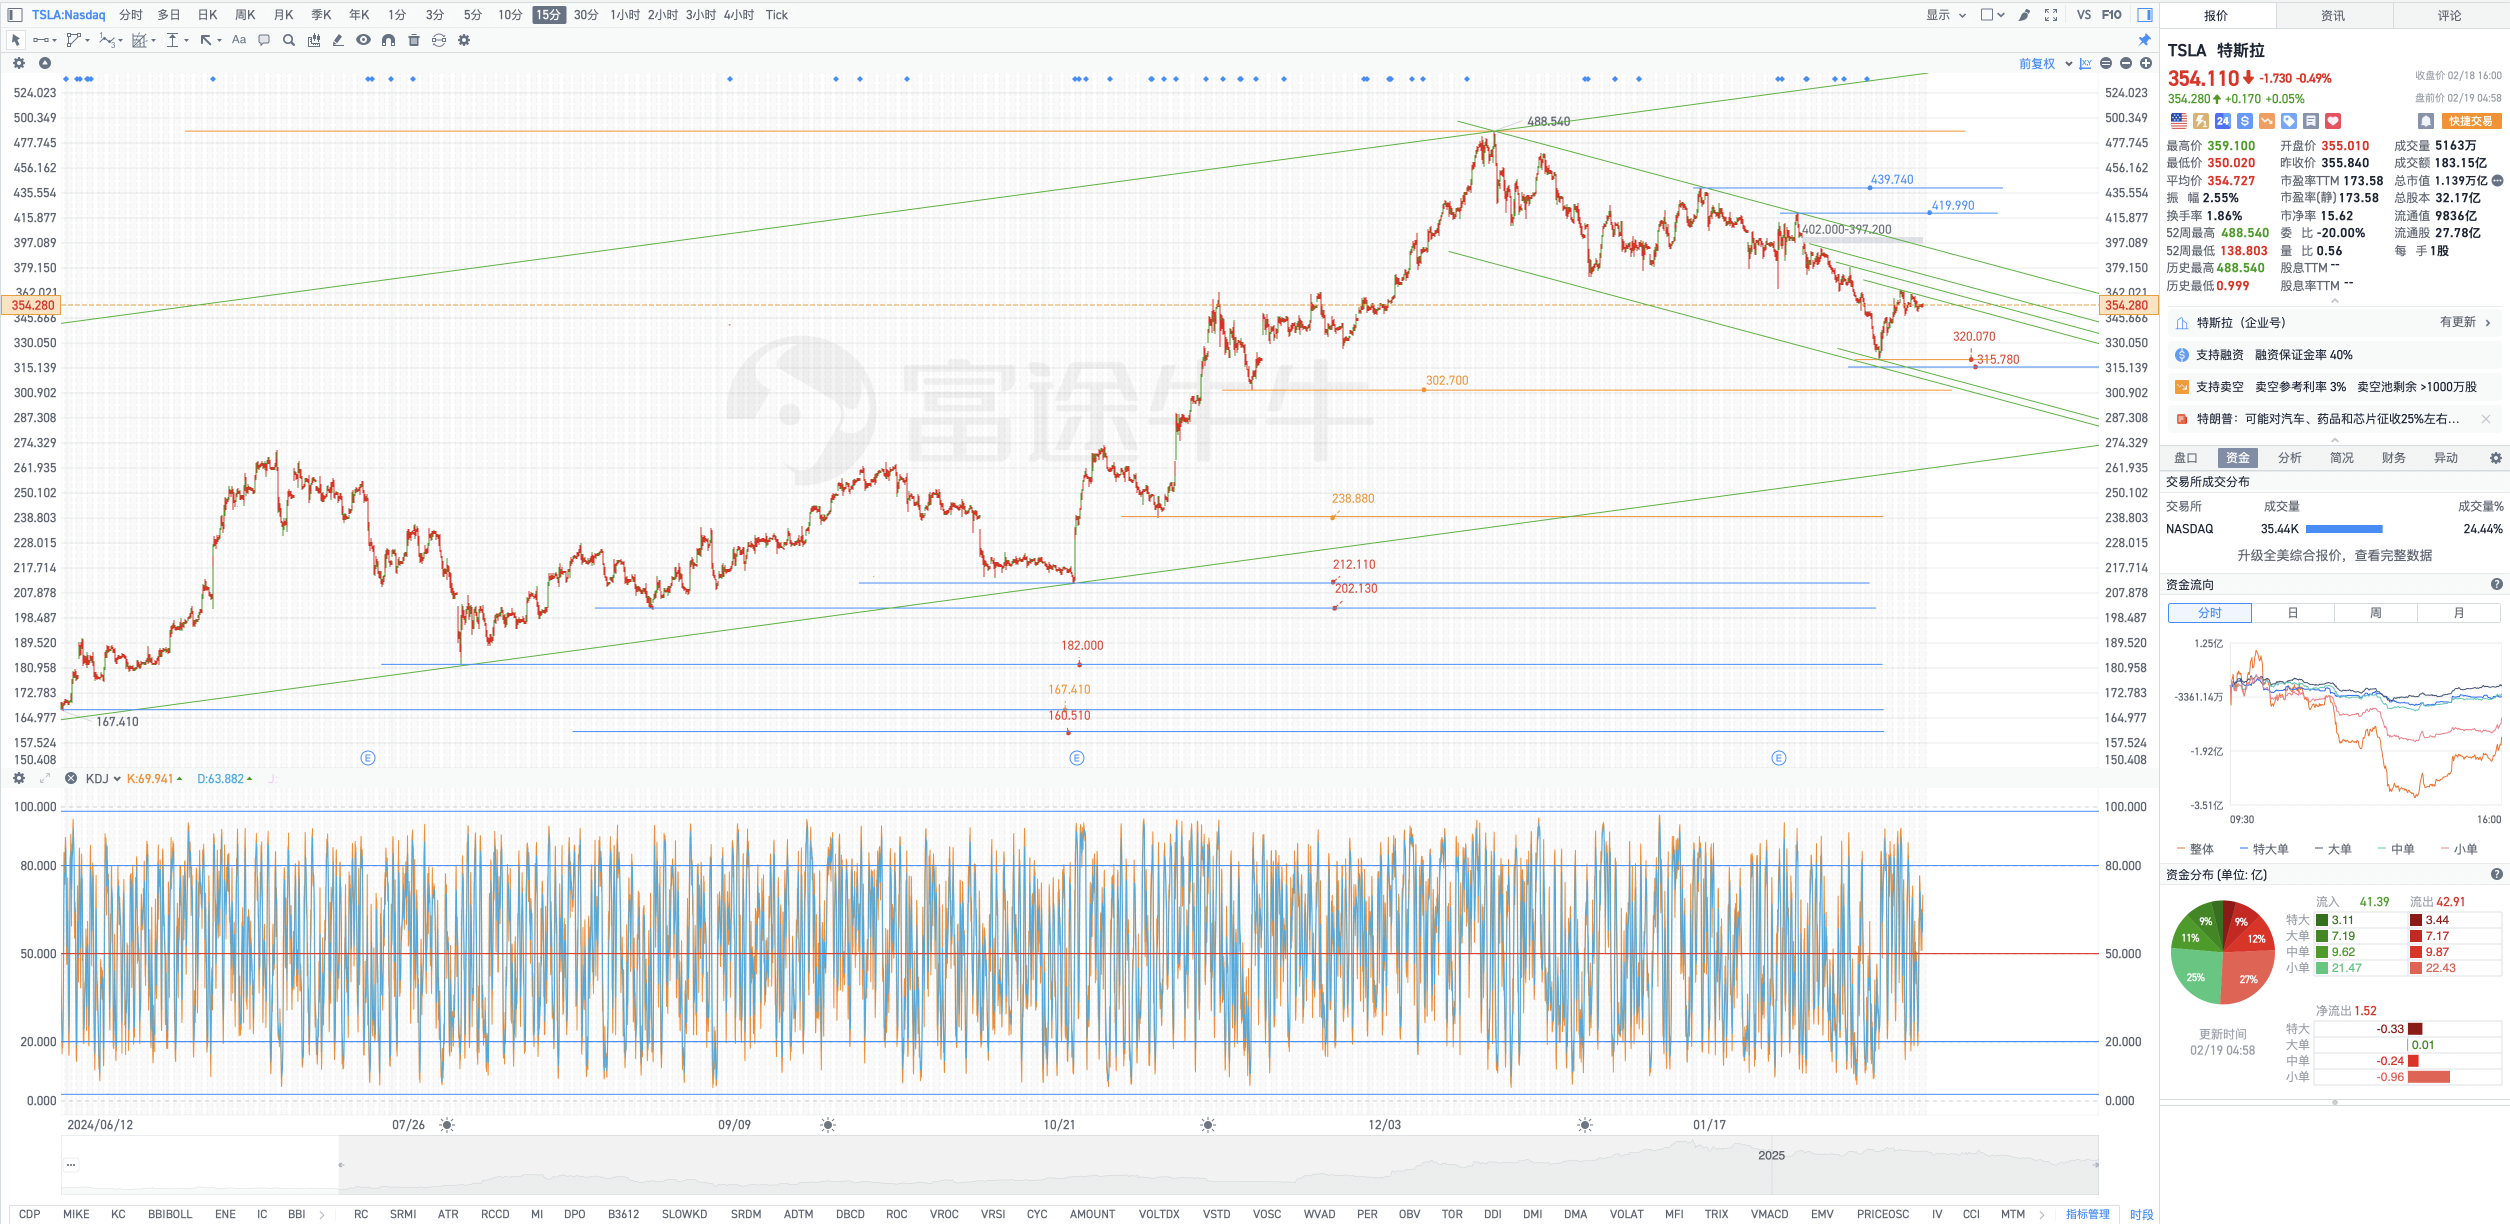
Task: Reset chart zoom with equals icon
Action: point(2106,63)
